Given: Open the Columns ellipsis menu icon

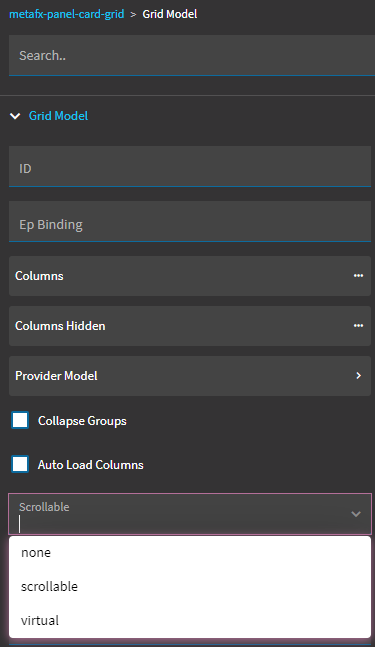Looking at the screenshot, I should click(358, 276).
